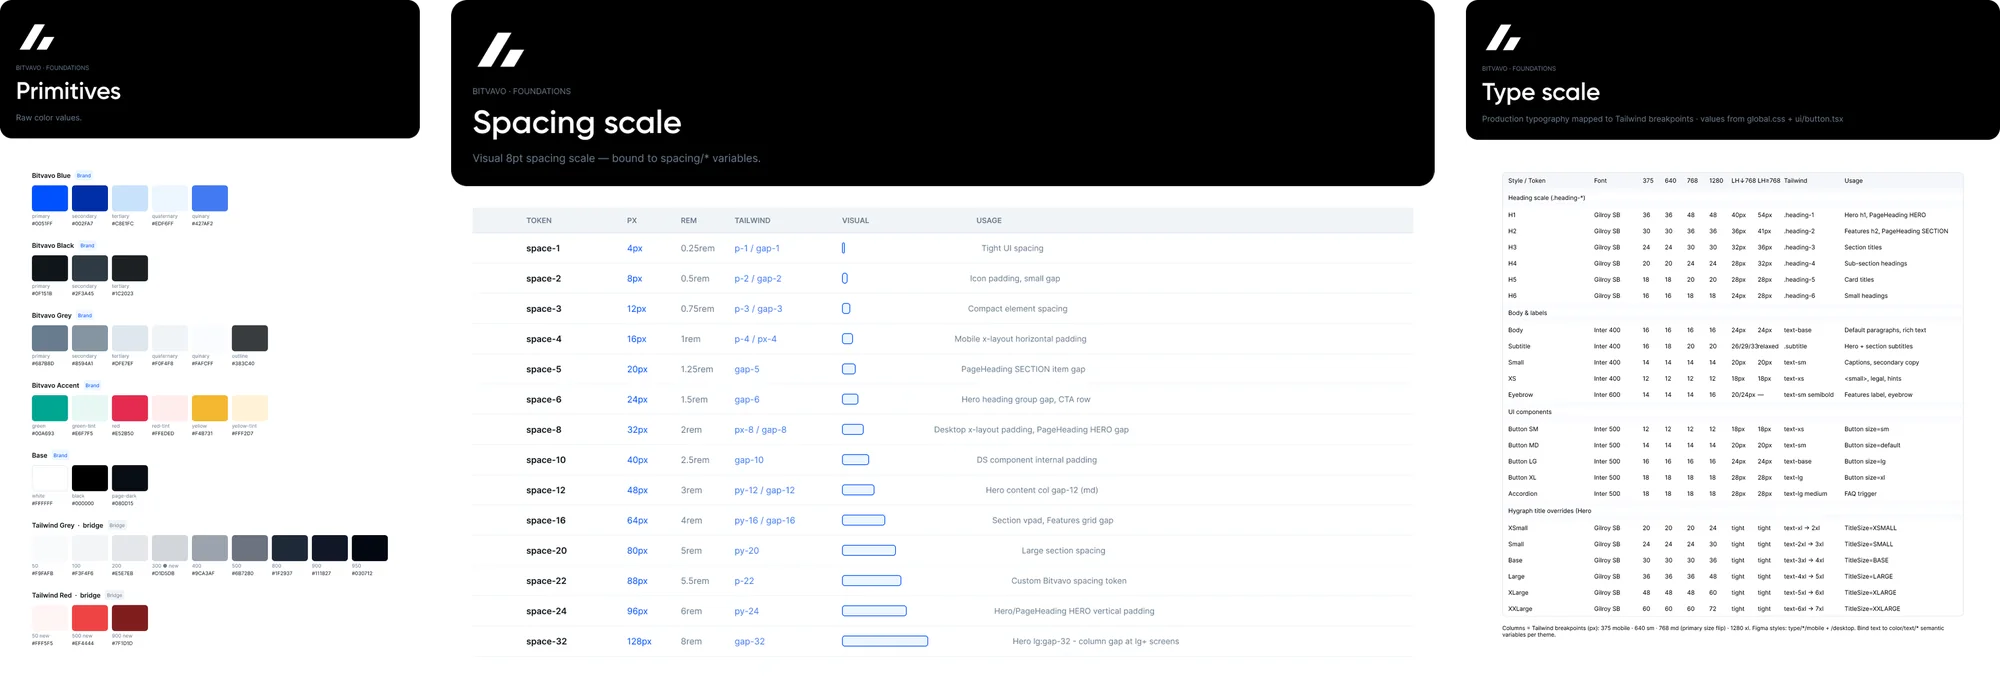
Task: Choose the yellow accent swatch #F4B731
Action: pyautogui.click(x=210, y=408)
